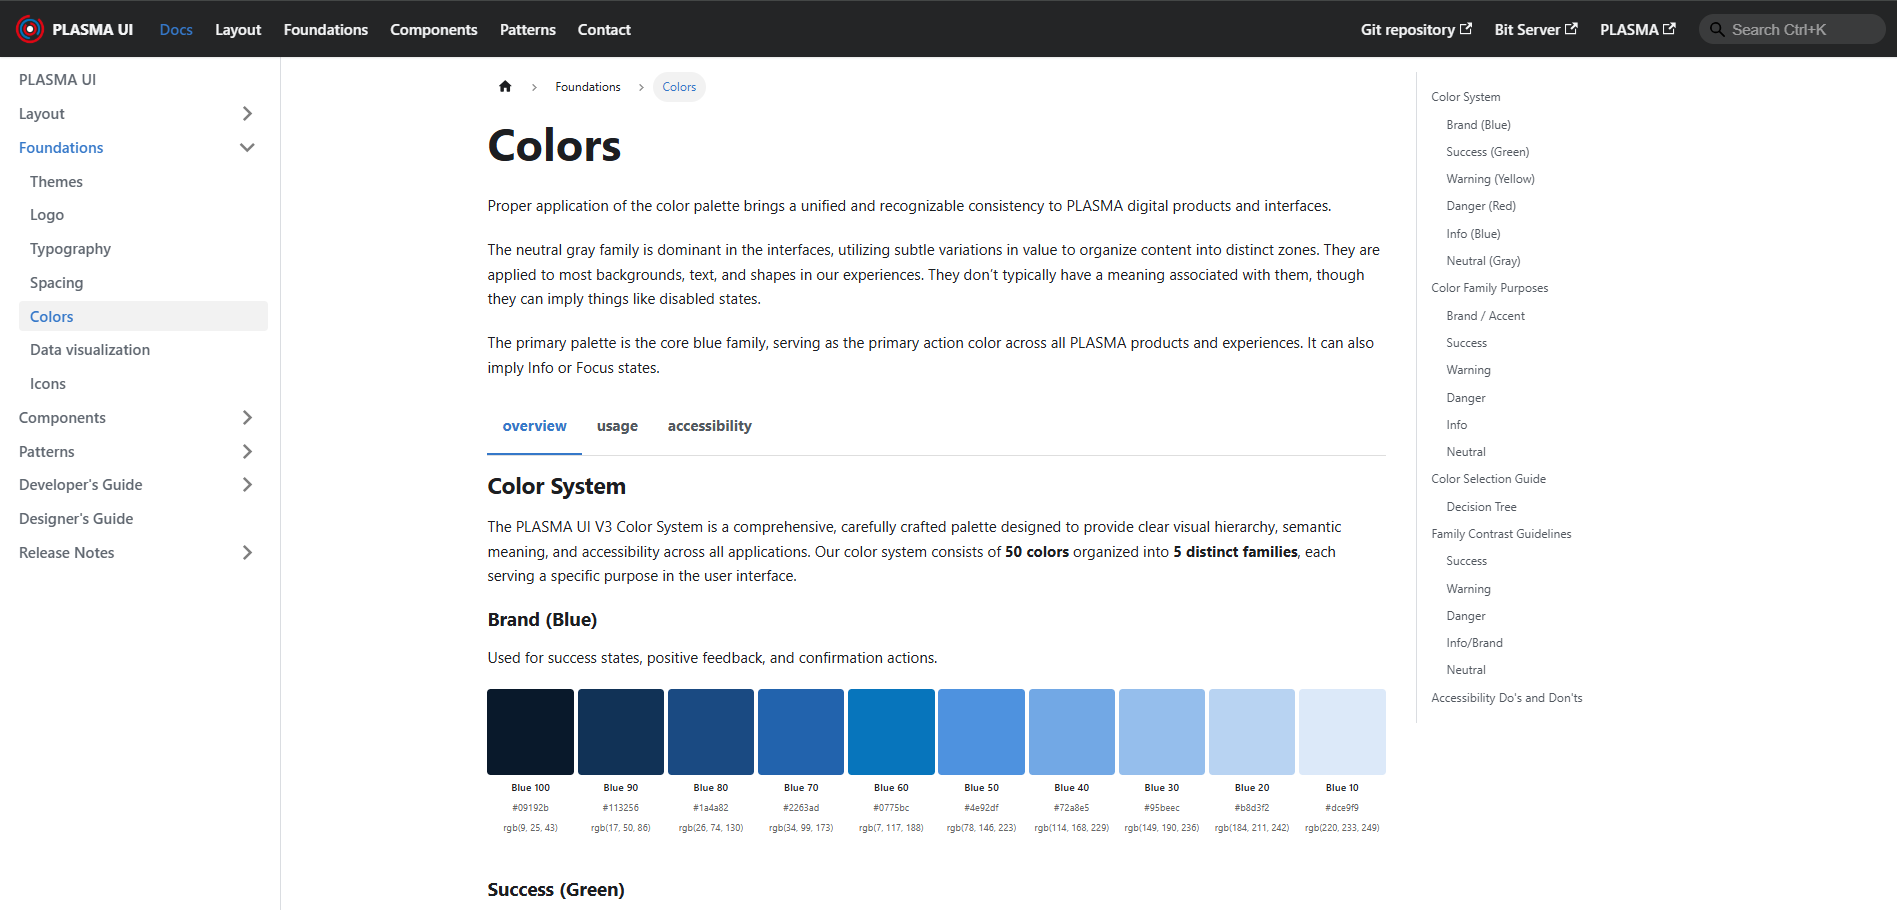Open Designer's Guide in the sidebar

tap(76, 519)
